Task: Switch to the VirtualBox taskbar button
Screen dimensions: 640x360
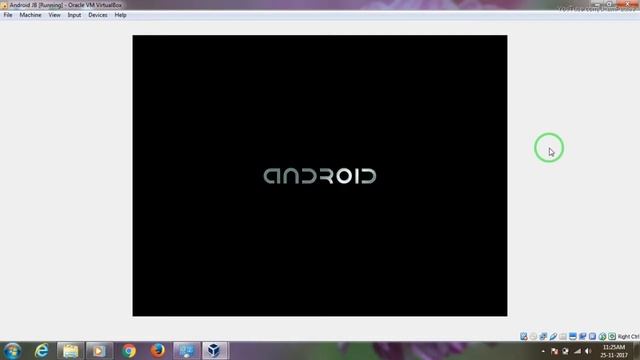Action: 216,351
